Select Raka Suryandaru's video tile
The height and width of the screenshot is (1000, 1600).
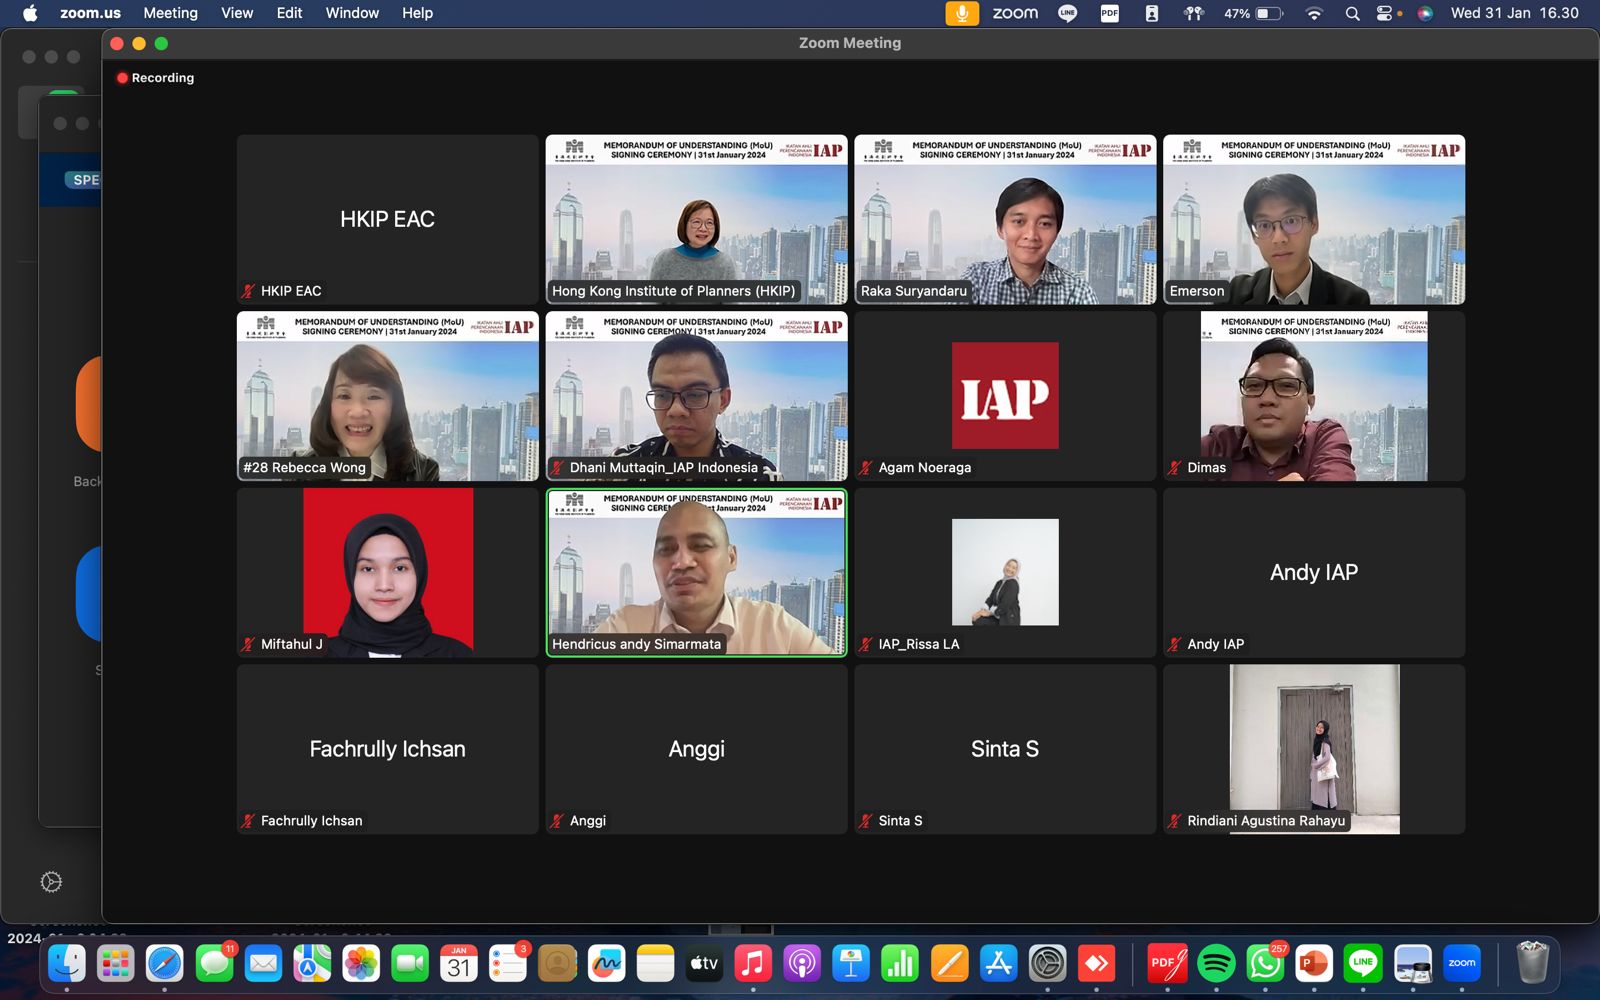click(x=1005, y=220)
